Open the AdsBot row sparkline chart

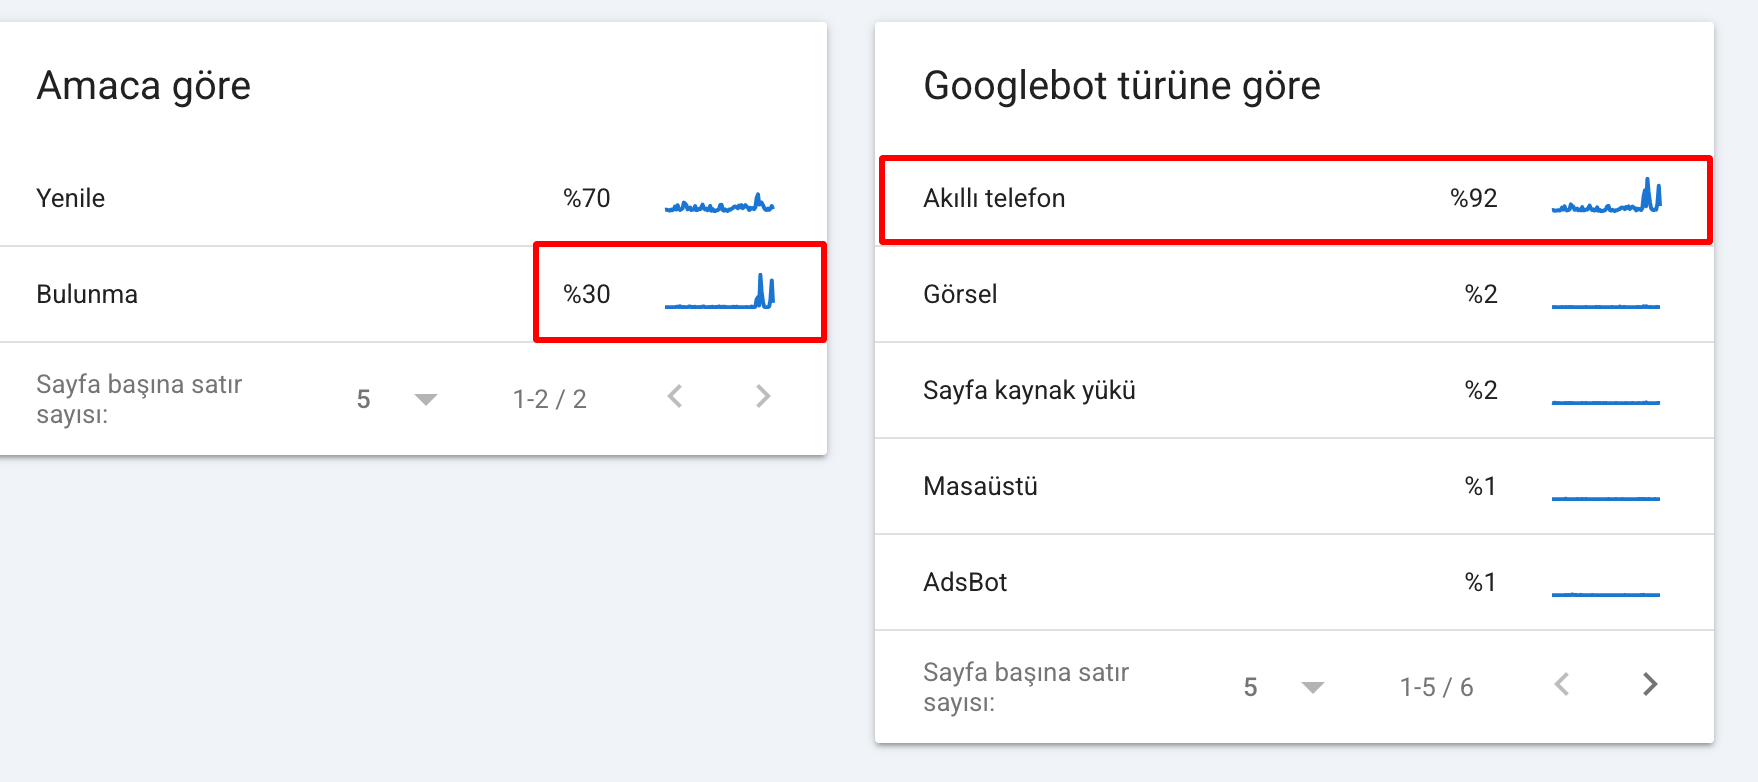point(1606,594)
